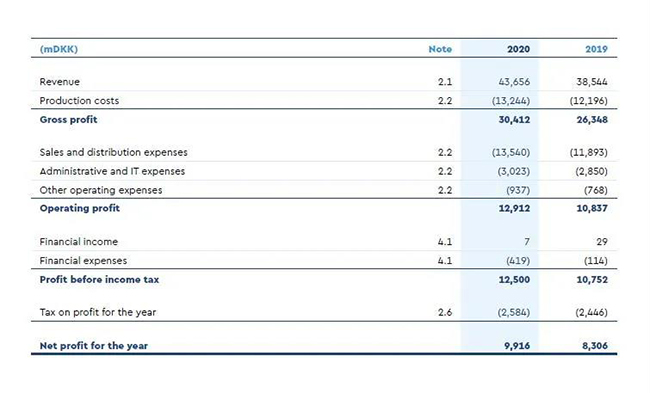Click the Net profit for the year heading
The width and height of the screenshot is (650, 393).
pos(94,346)
